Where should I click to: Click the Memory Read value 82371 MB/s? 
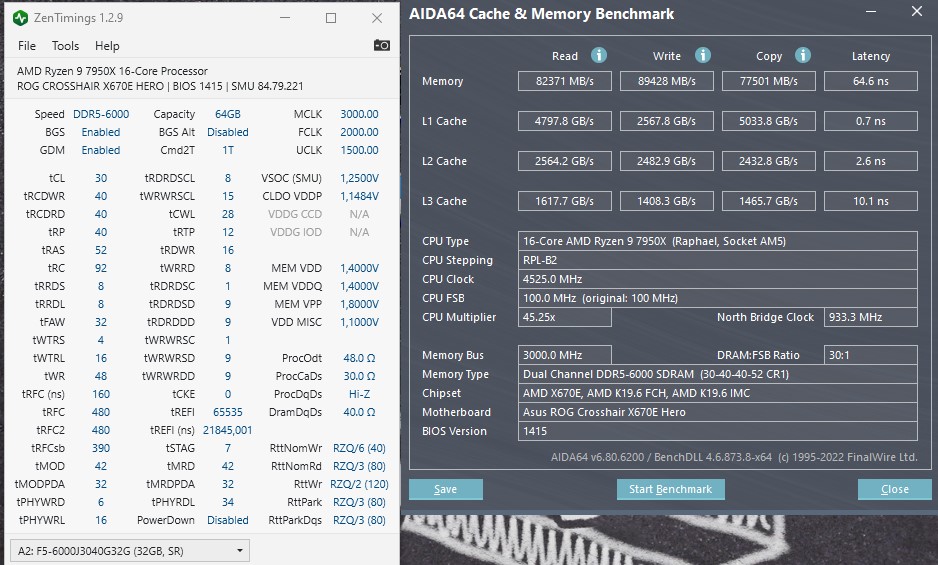click(x=565, y=81)
